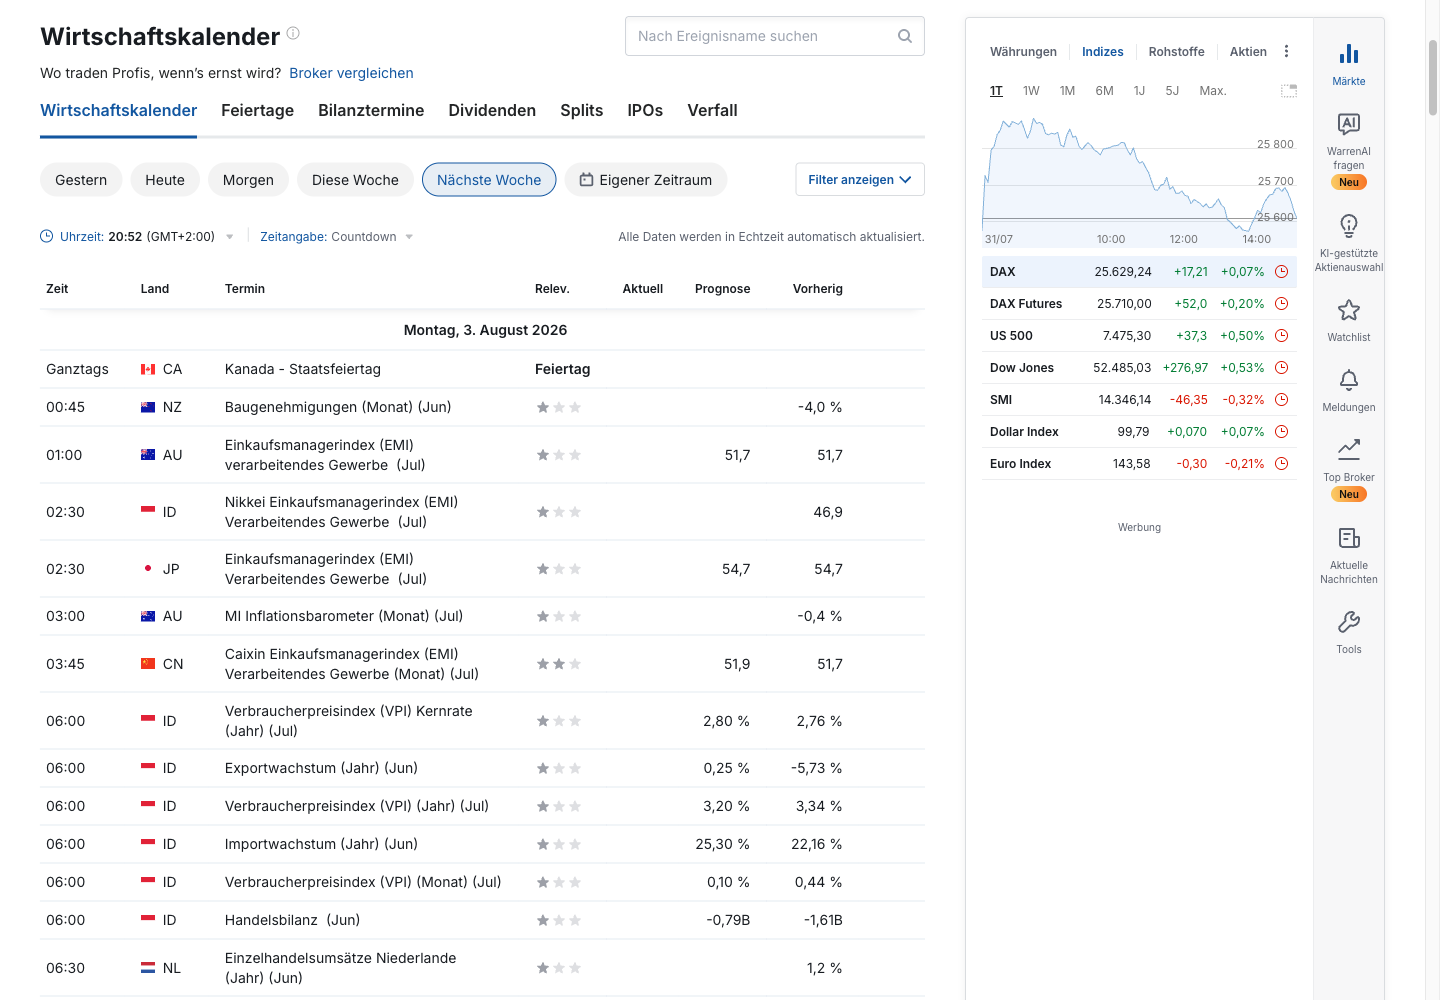Switch to the Rohstoffe tab
Screen dimensions: 1440x1000
(x=1176, y=52)
